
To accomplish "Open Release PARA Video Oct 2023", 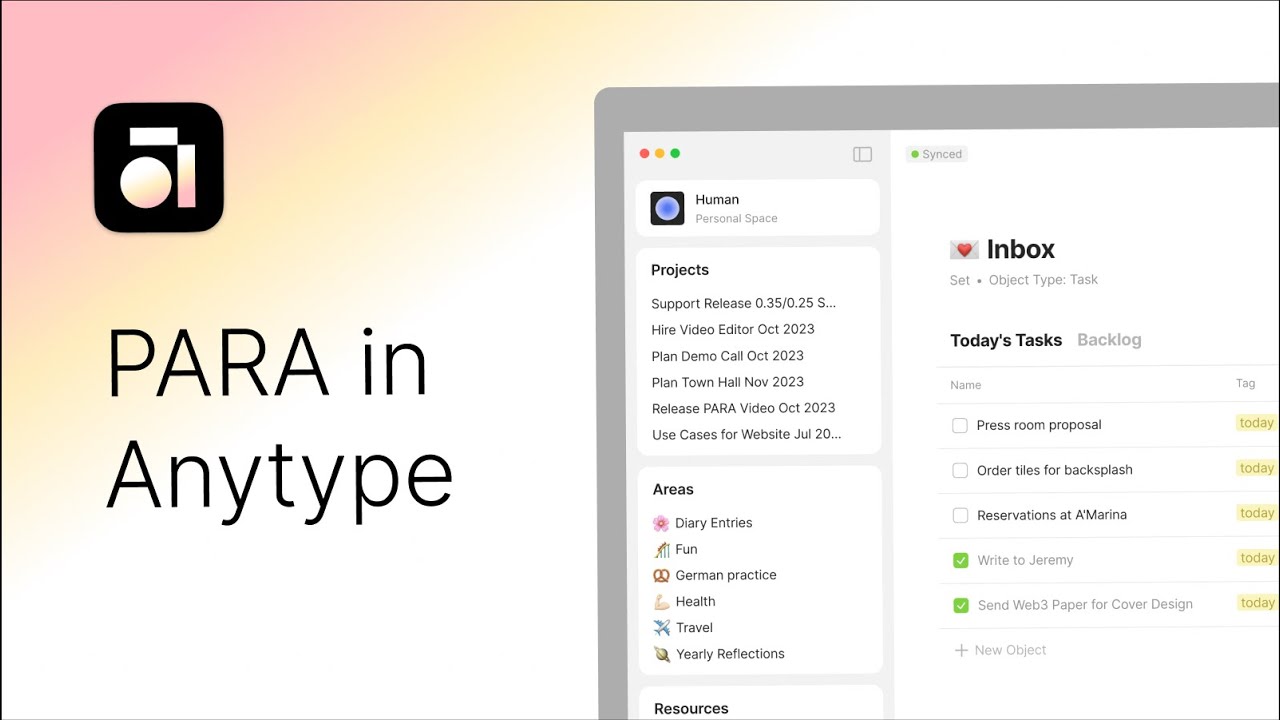I will pos(744,408).
